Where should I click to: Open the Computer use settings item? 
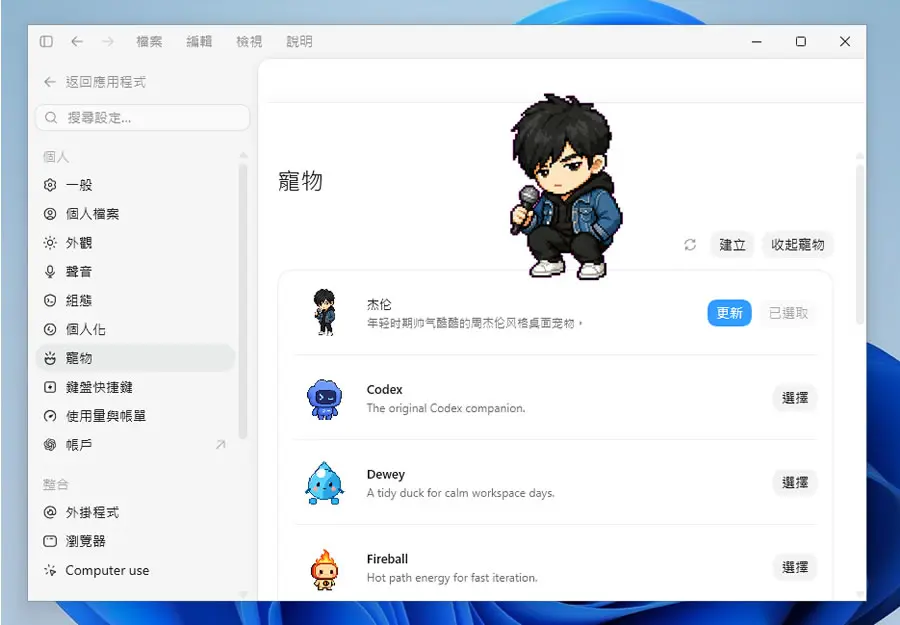coord(135,570)
